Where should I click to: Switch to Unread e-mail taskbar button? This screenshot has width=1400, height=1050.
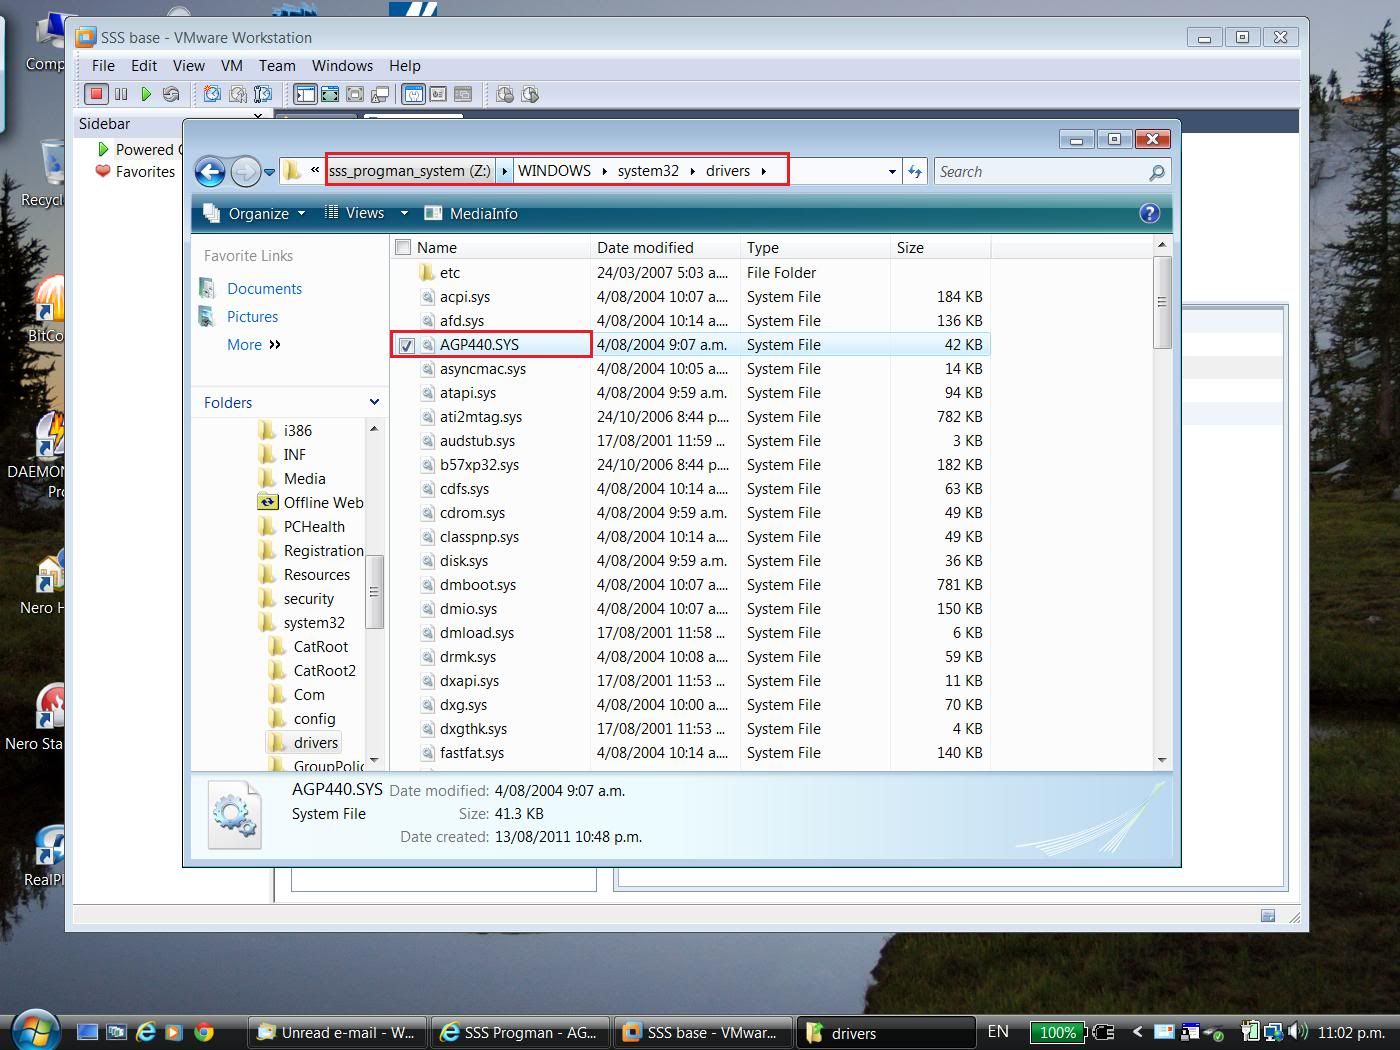click(x=337, y=1032)
